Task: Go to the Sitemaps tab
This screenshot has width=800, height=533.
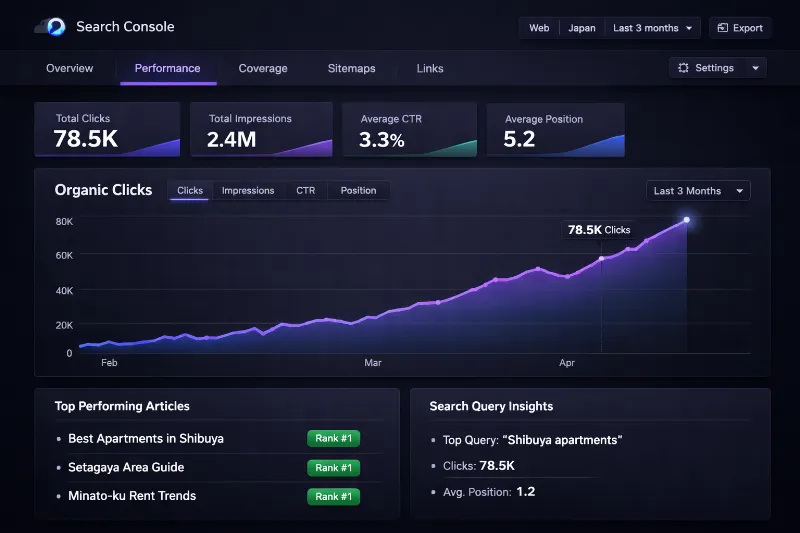Action: [352, 68]
